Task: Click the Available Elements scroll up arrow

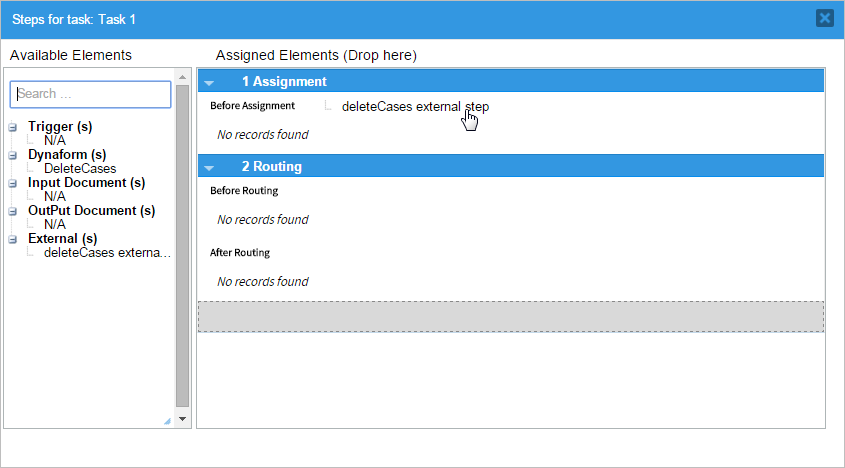Action: (182, 76)
